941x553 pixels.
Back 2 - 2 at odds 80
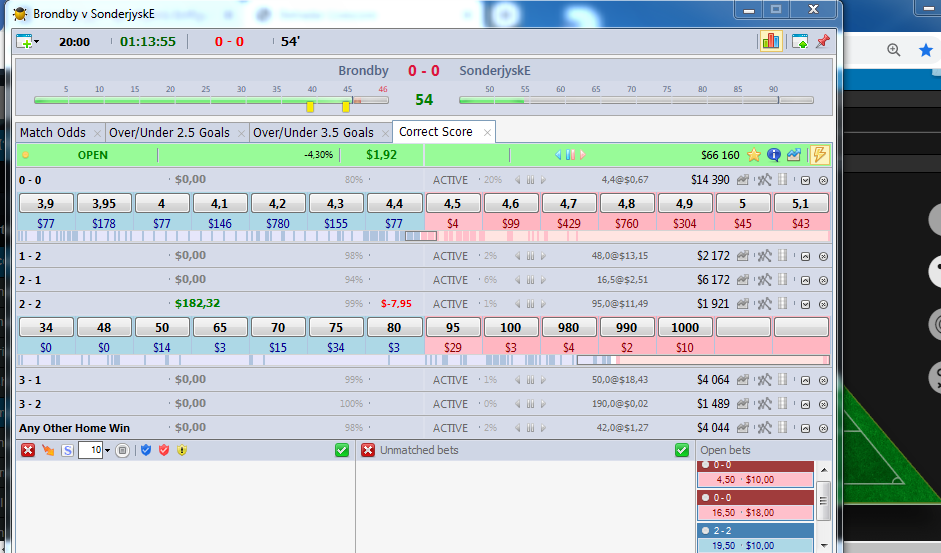pos(394,327)
